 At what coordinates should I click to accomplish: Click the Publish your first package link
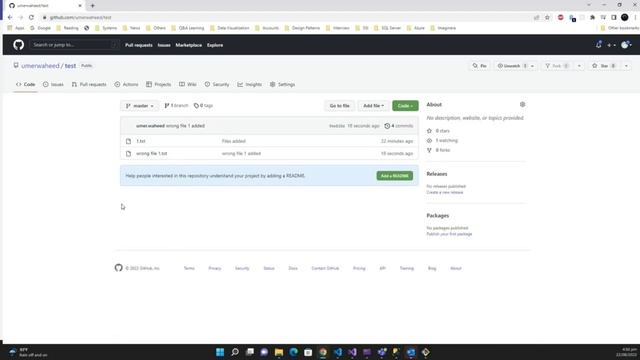[x=449, y=234]
